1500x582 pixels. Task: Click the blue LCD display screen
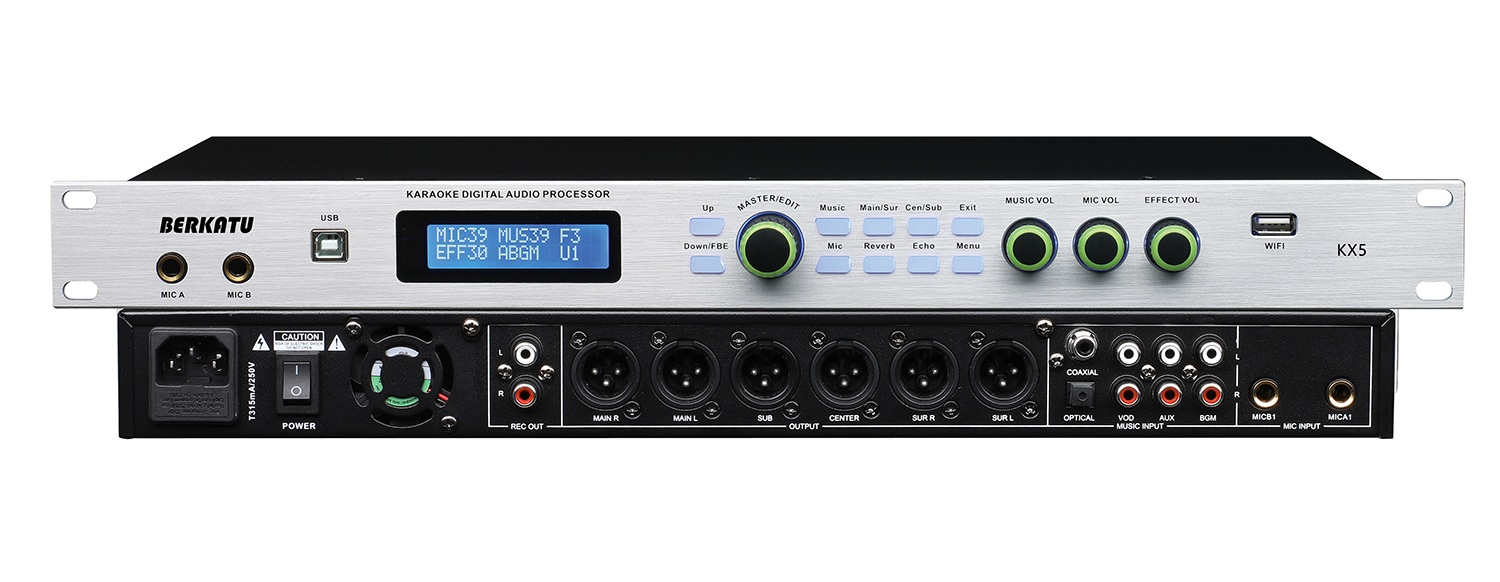click(x=508, y=246)
